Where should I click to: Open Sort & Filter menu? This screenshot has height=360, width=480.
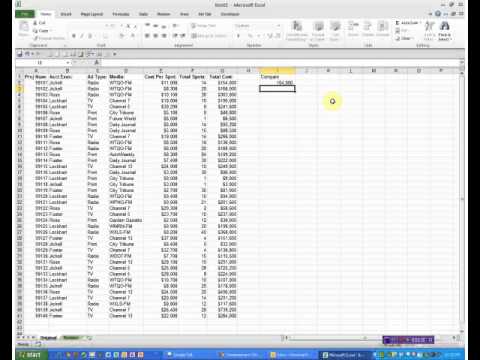(x=430, y=31)
